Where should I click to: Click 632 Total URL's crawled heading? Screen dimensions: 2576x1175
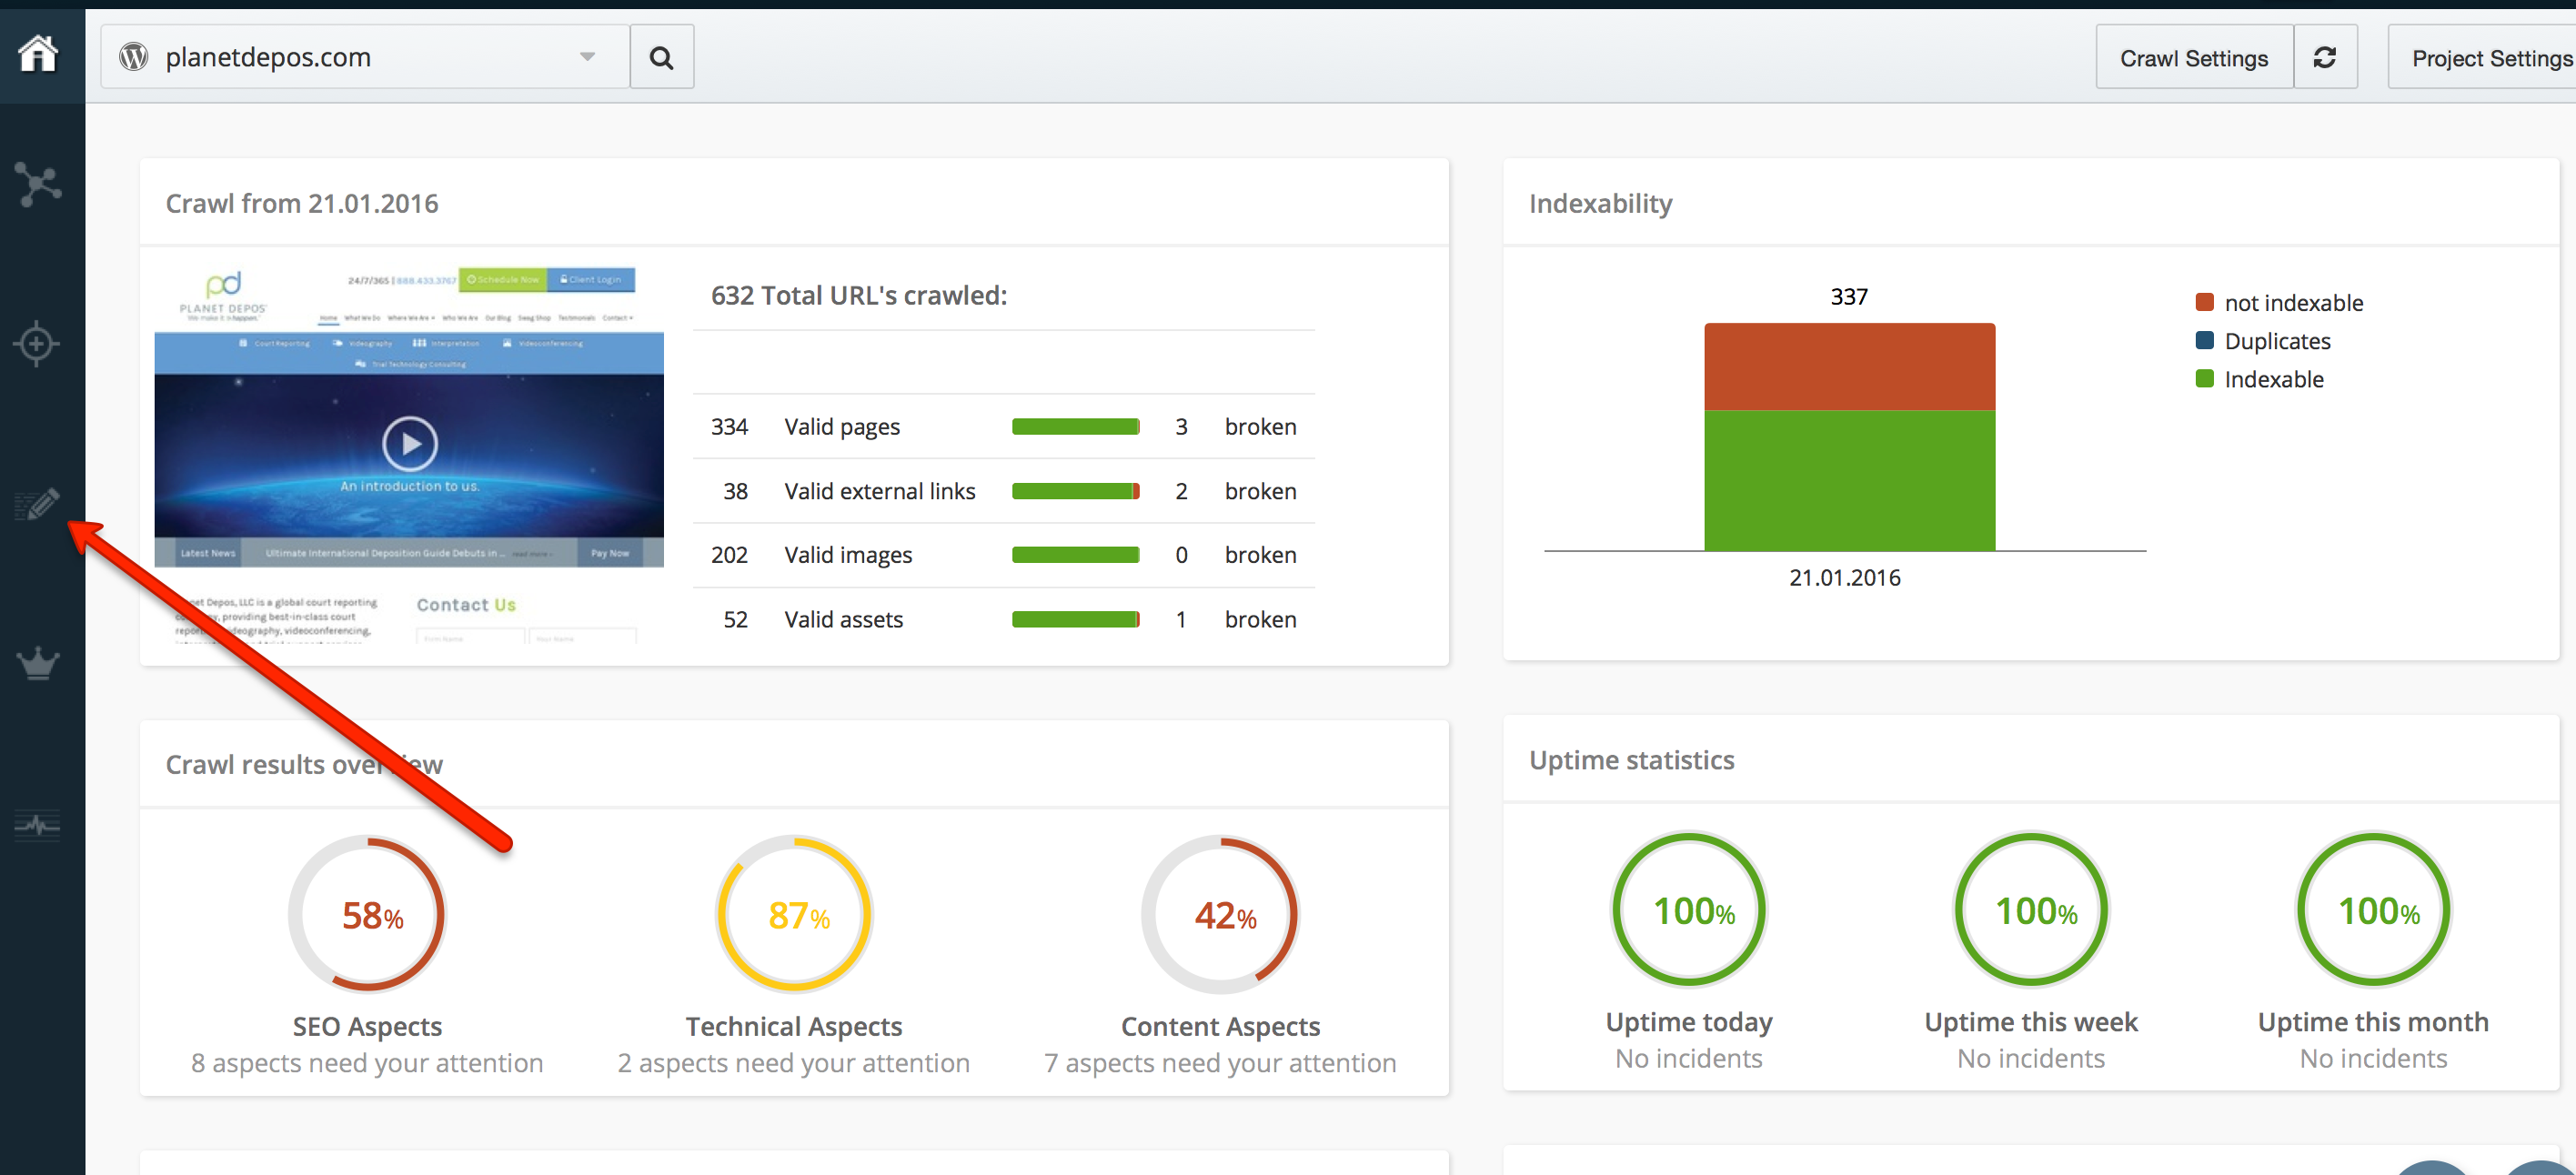coord(859,295)
